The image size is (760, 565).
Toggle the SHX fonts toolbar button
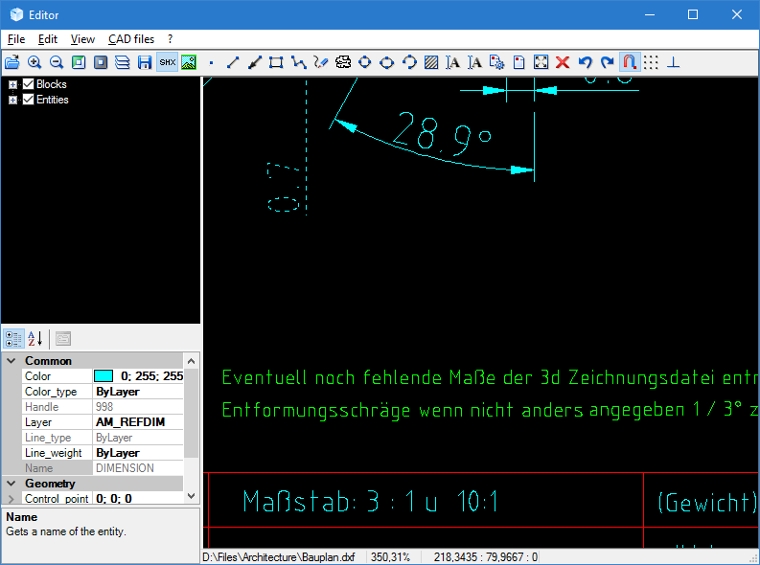pyautogui.click(x=166, y=62)
